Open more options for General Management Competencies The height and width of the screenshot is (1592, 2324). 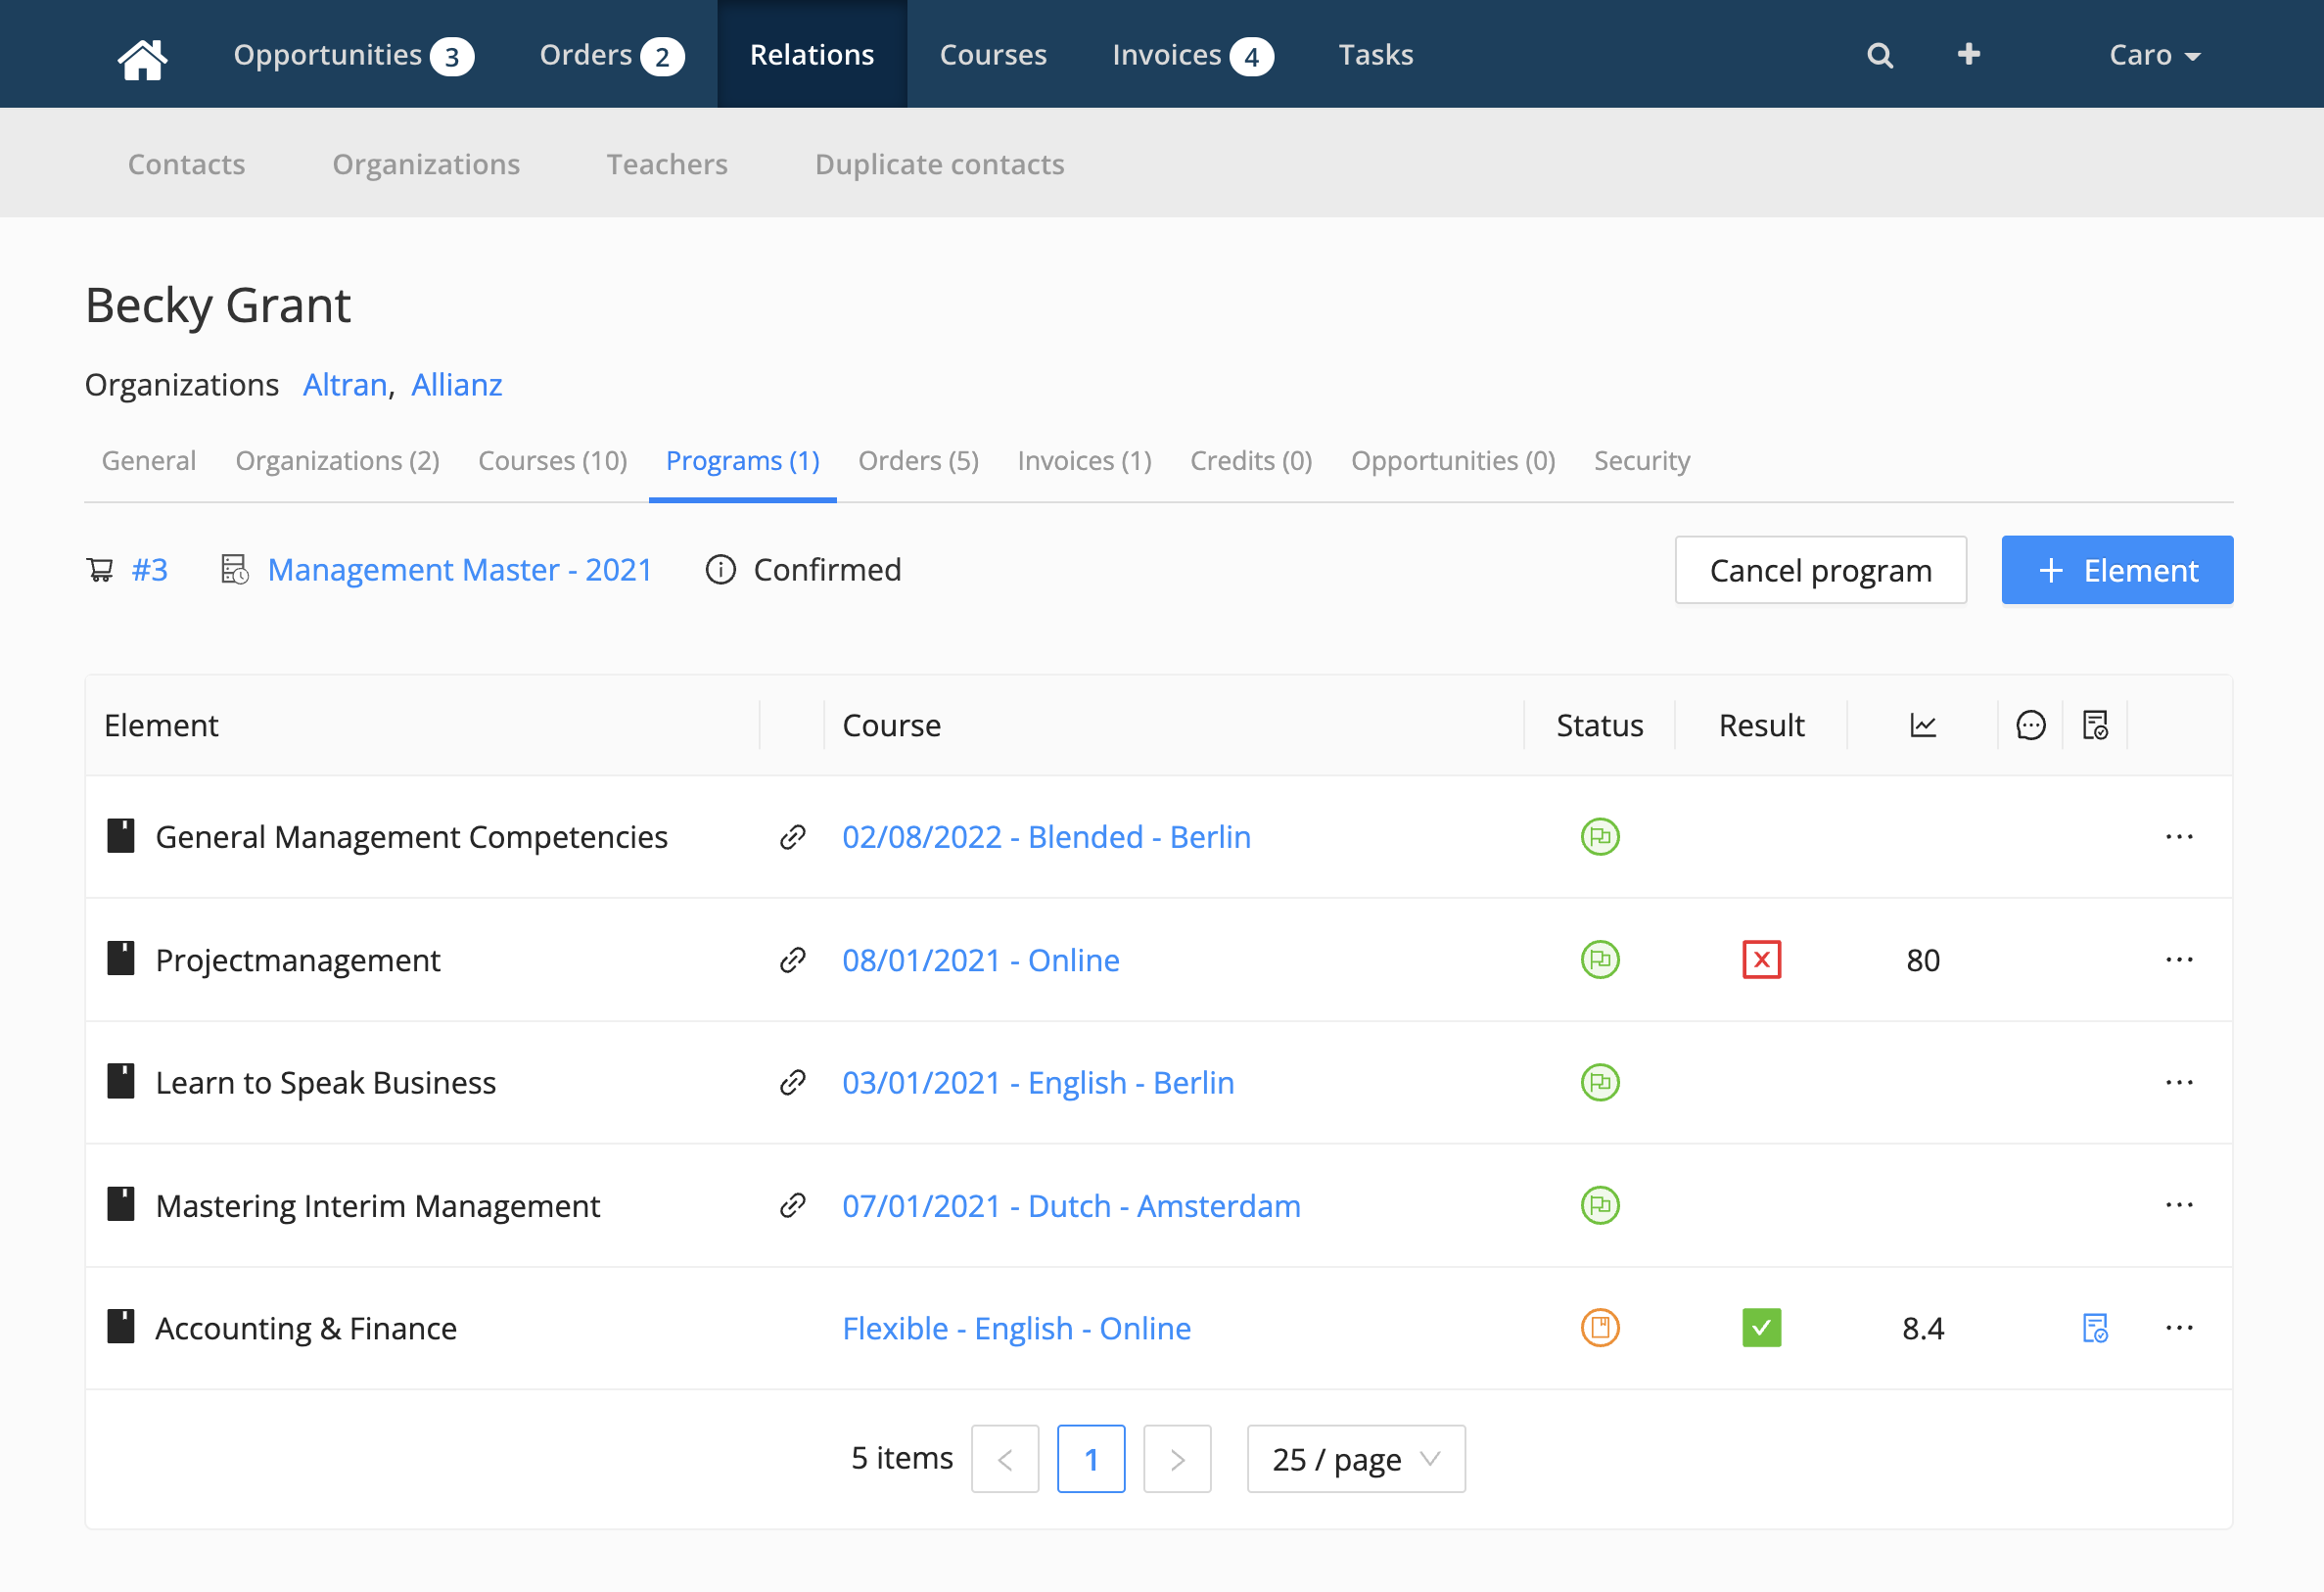tap(2179, 837)
